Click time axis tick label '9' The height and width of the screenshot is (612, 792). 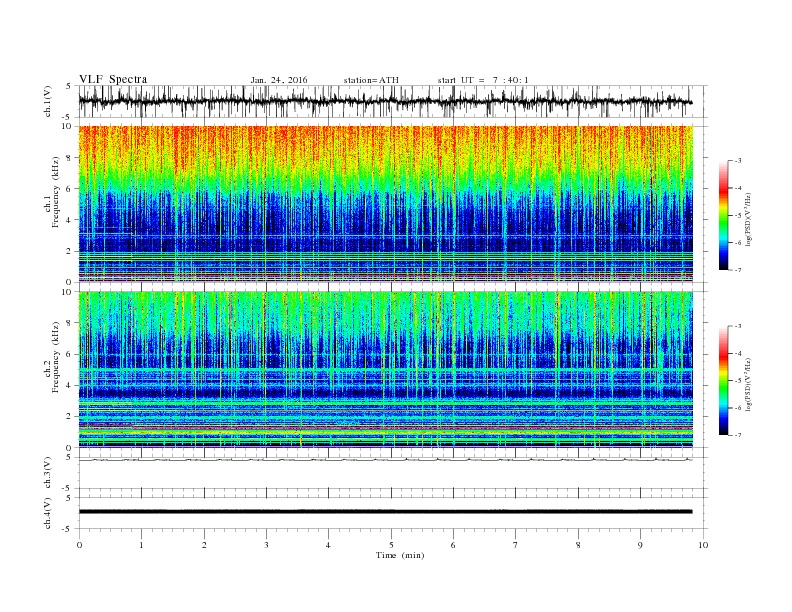640,545
